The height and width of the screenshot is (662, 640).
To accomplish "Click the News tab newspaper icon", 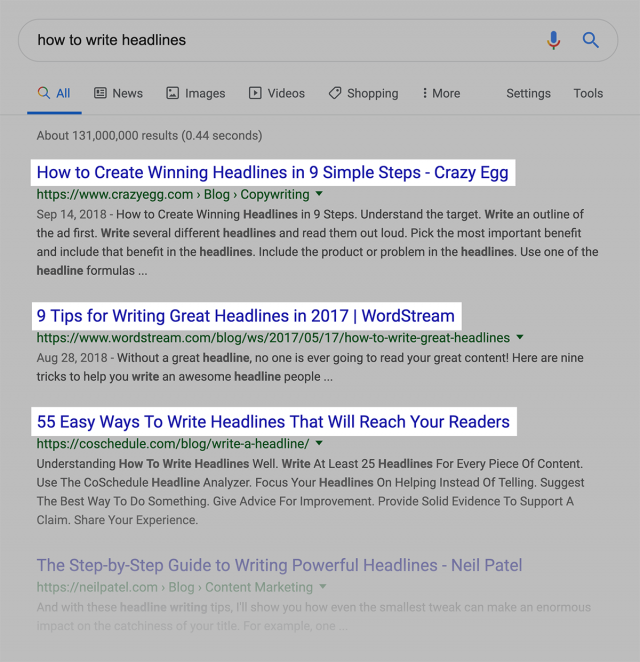I will 100,93.
